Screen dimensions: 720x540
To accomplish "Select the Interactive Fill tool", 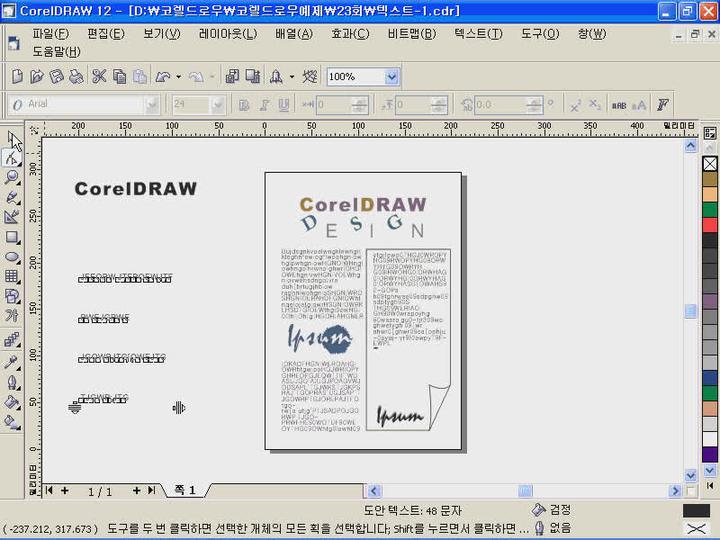I will point(12,422).
